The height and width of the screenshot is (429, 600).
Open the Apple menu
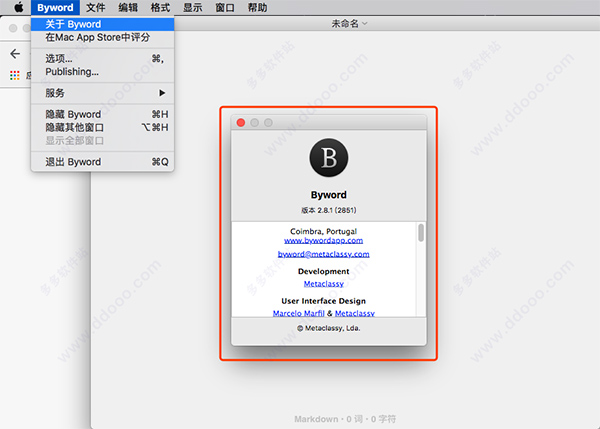click(18, 7)
